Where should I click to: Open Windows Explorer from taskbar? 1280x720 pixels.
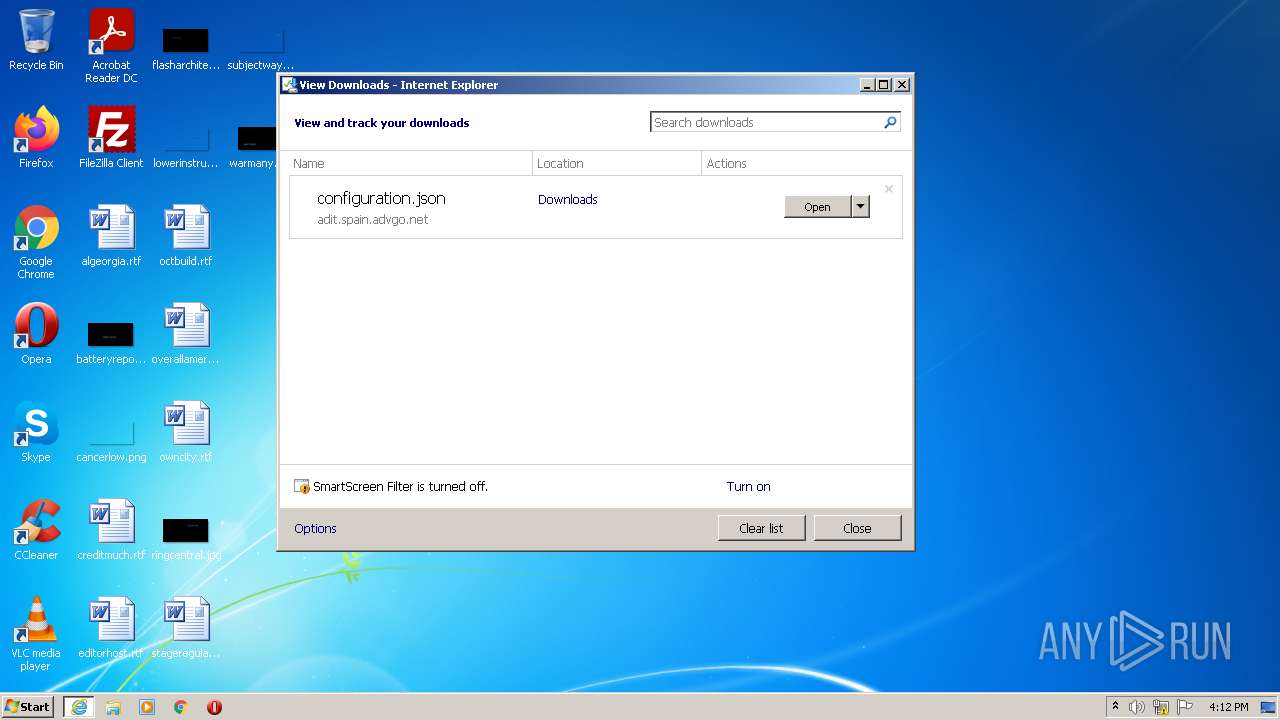click(x=113, y=707)
